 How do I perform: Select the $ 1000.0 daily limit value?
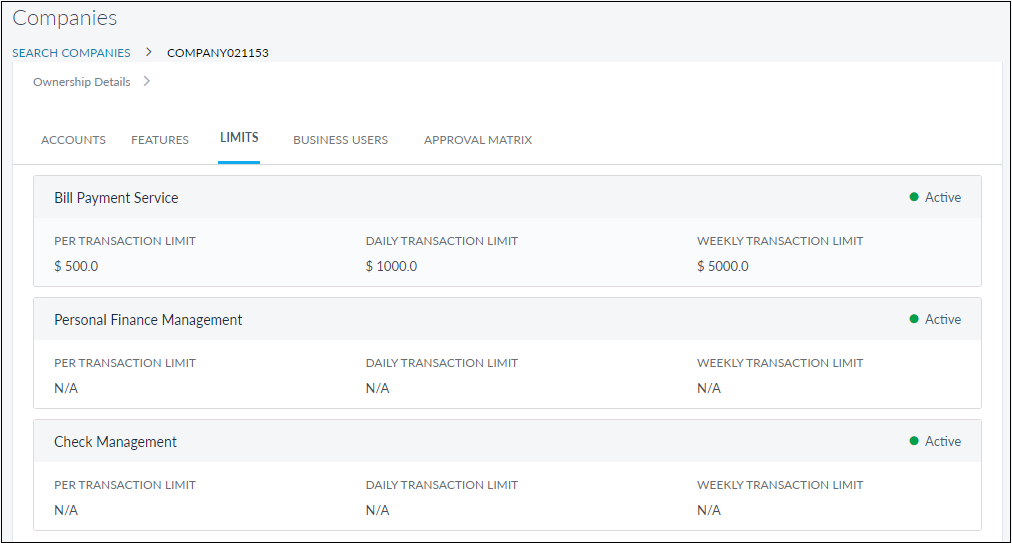tap(391, 266)
